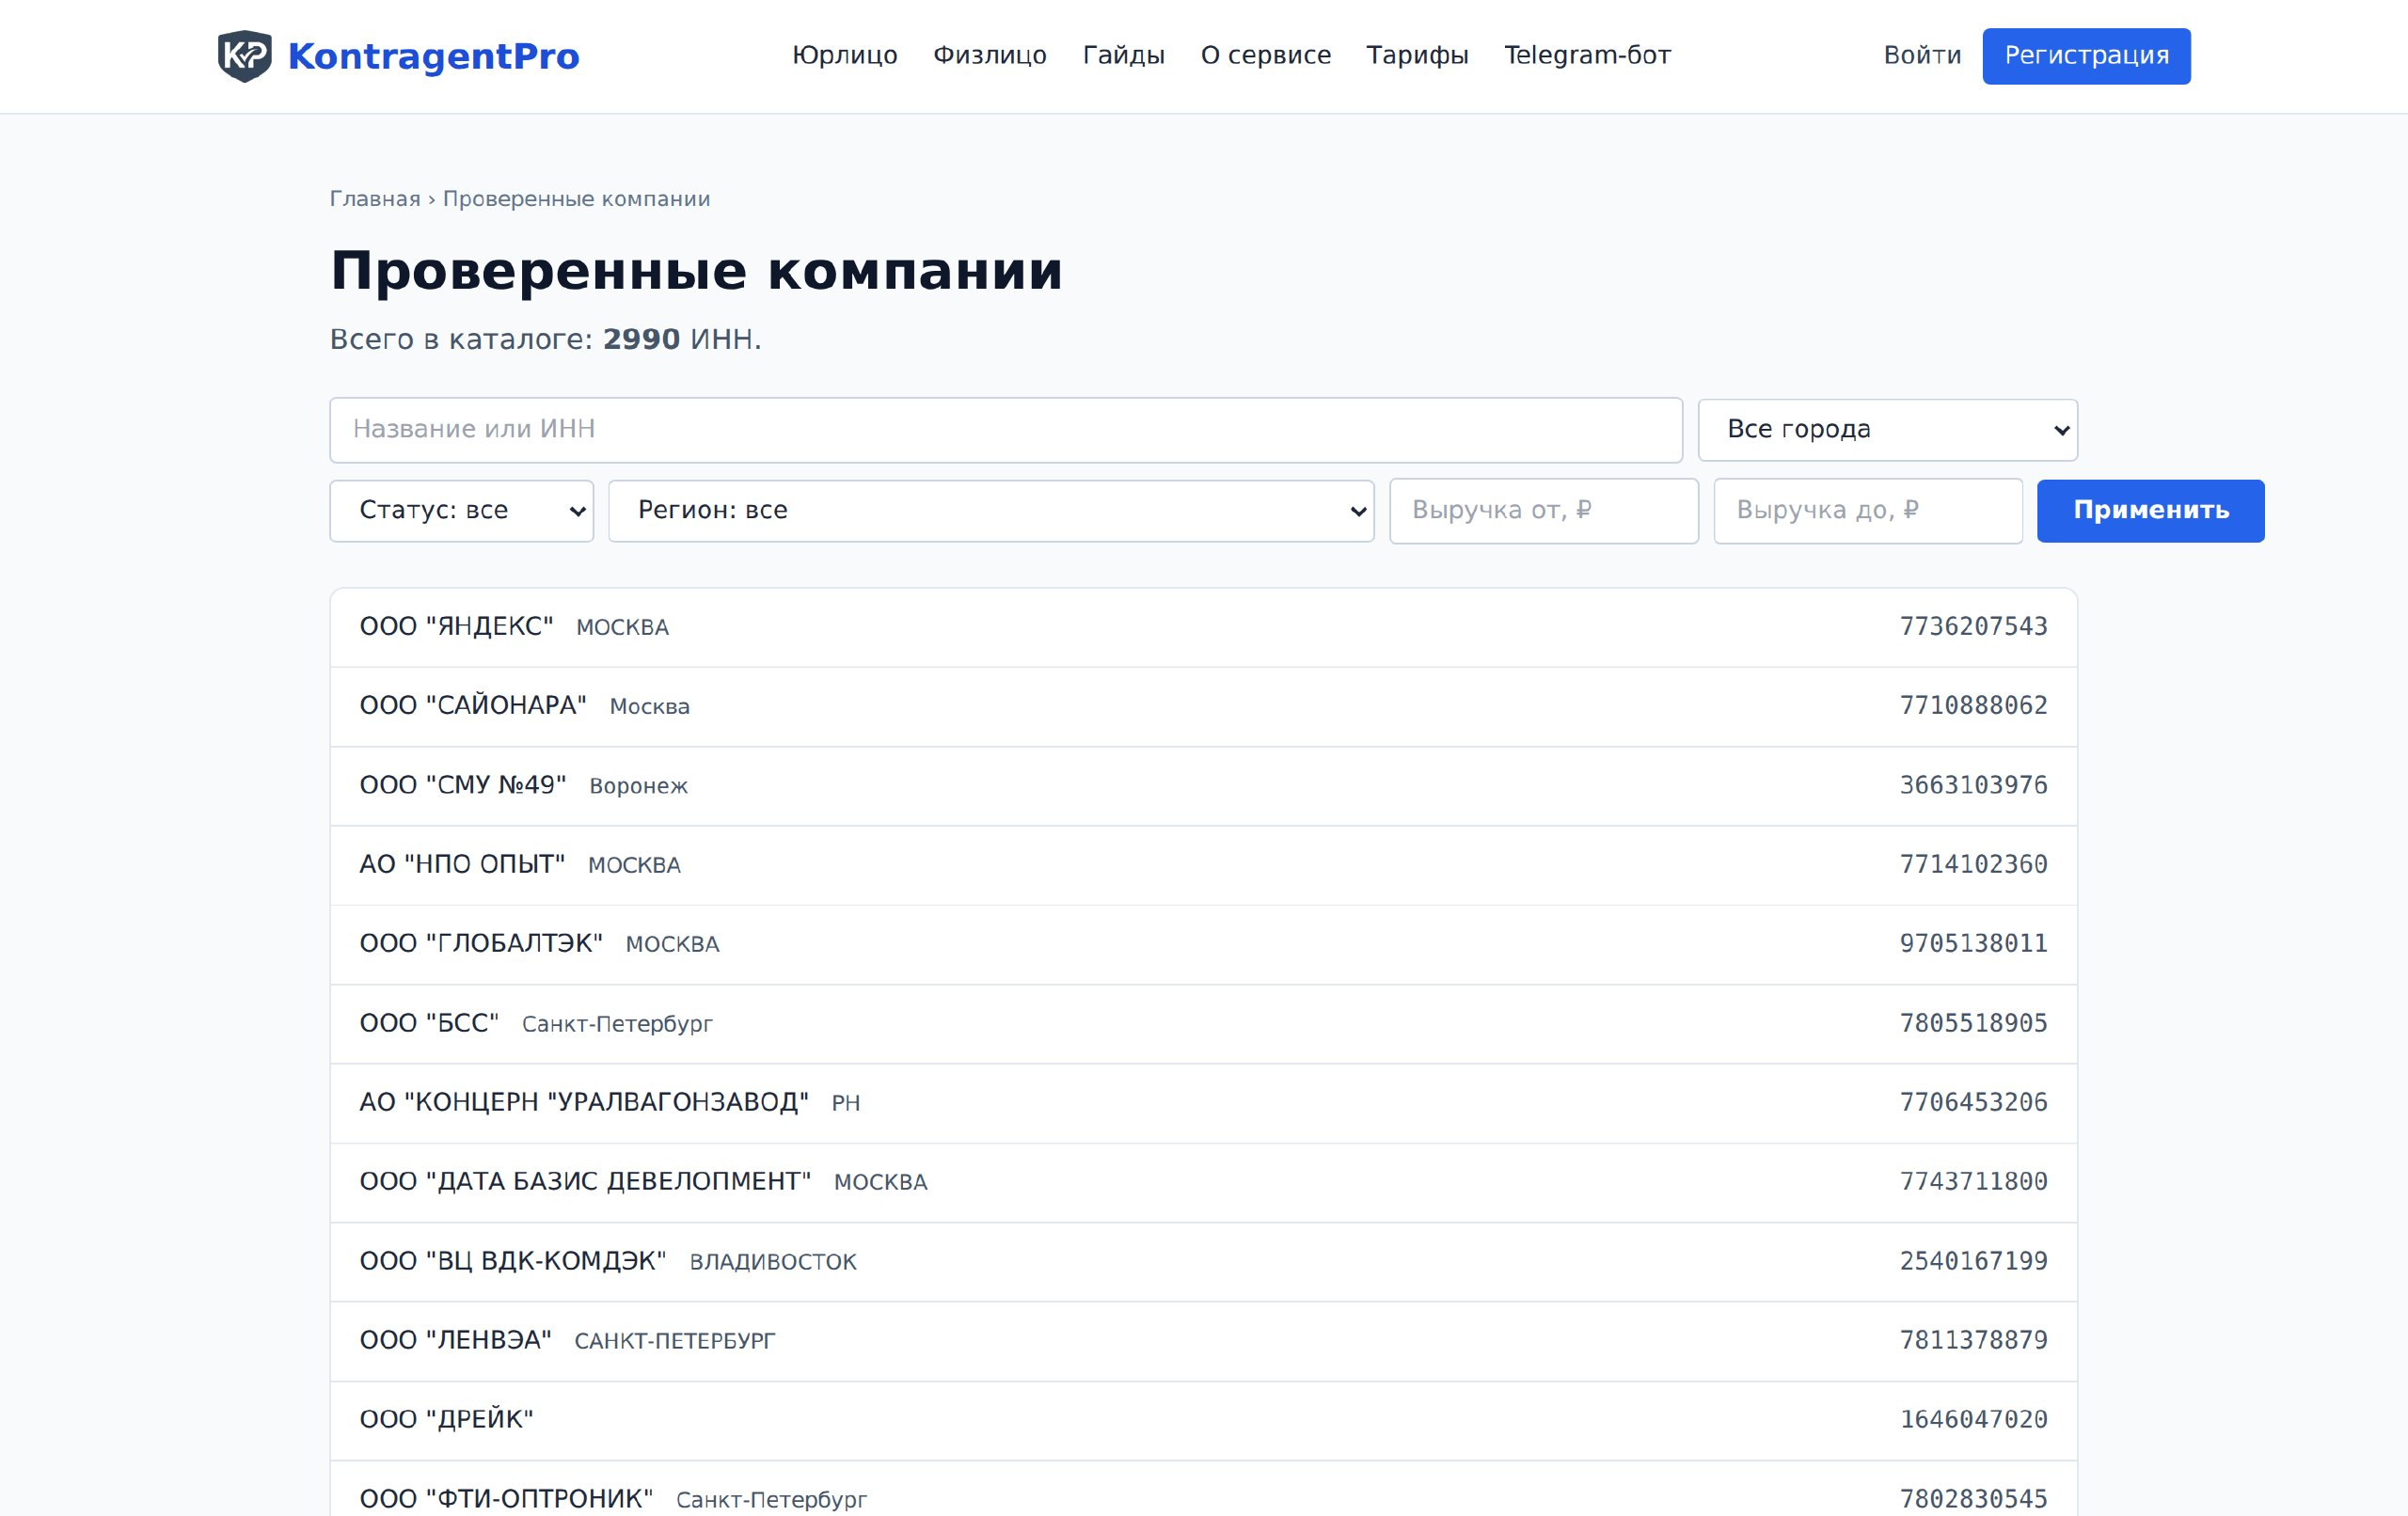Open the ООО "БСС" company row
The image size is (2408, 1516).
pyautogui.click(x=1203, y=1024)
